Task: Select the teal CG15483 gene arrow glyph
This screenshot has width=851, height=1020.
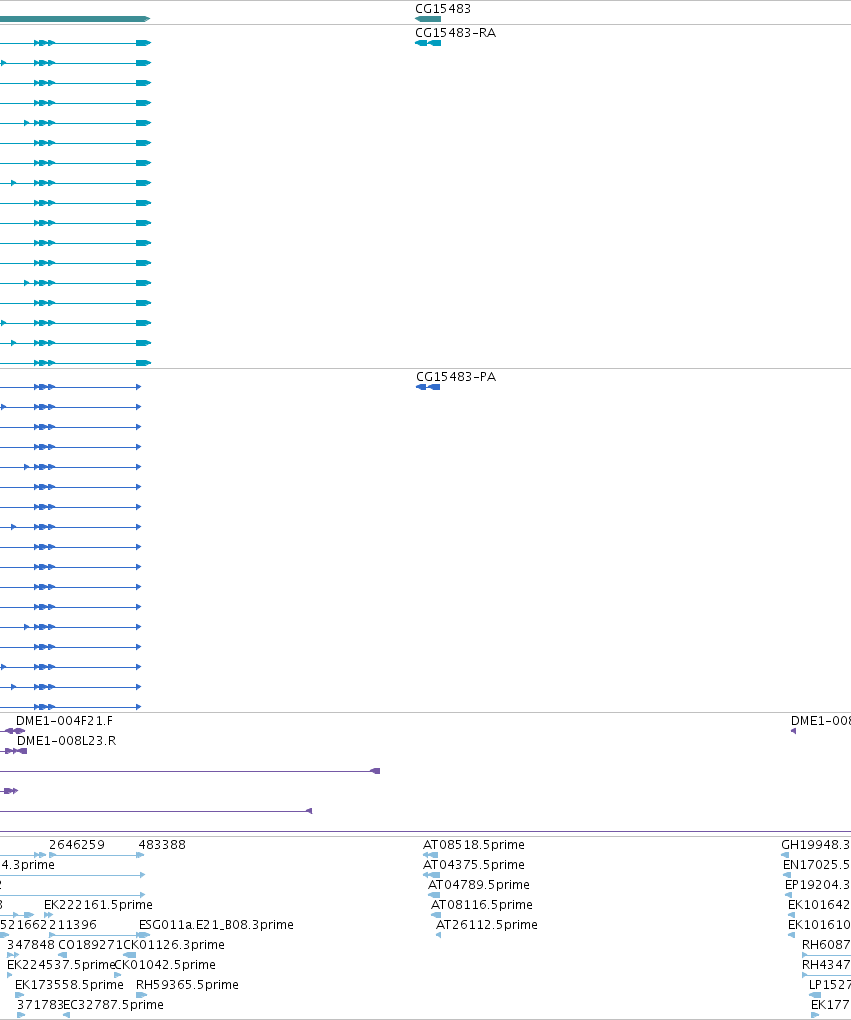Action: [x=428, y=19]
